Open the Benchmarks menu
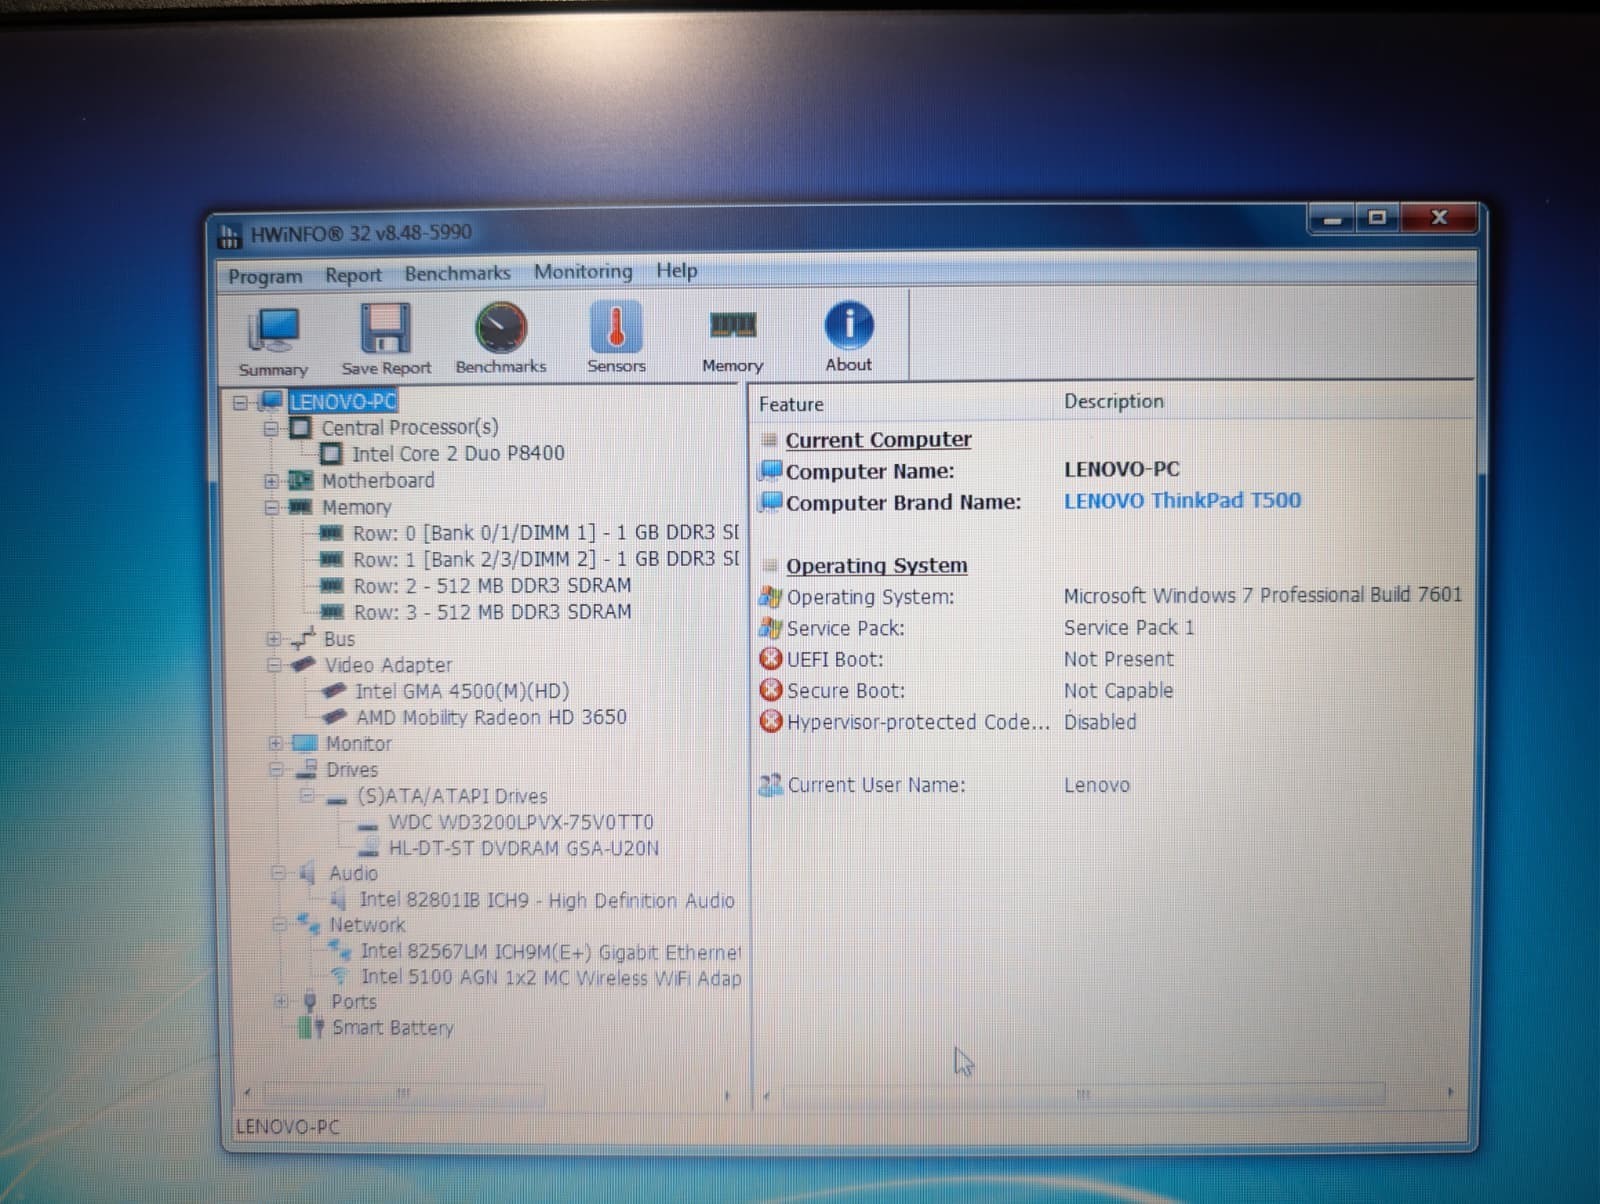This screenshot has width=1600, height=1204. point(457,273)
